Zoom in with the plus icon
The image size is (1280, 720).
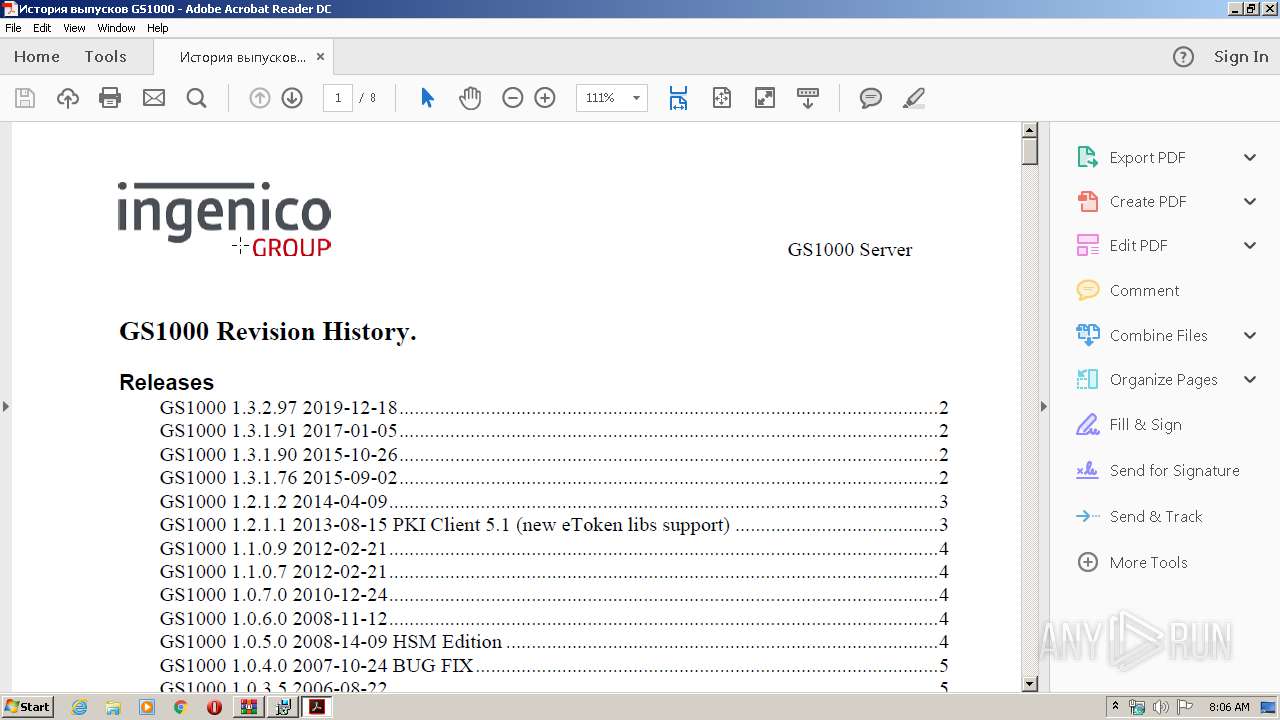[545, 98]
